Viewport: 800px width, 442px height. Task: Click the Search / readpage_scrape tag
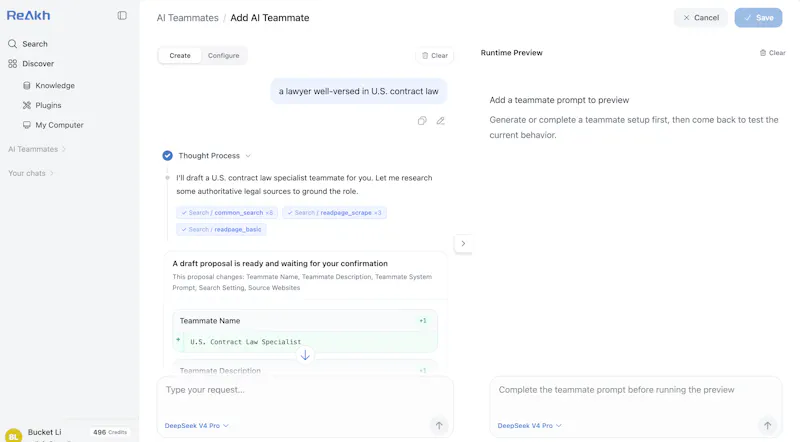[x=334, y=213]
